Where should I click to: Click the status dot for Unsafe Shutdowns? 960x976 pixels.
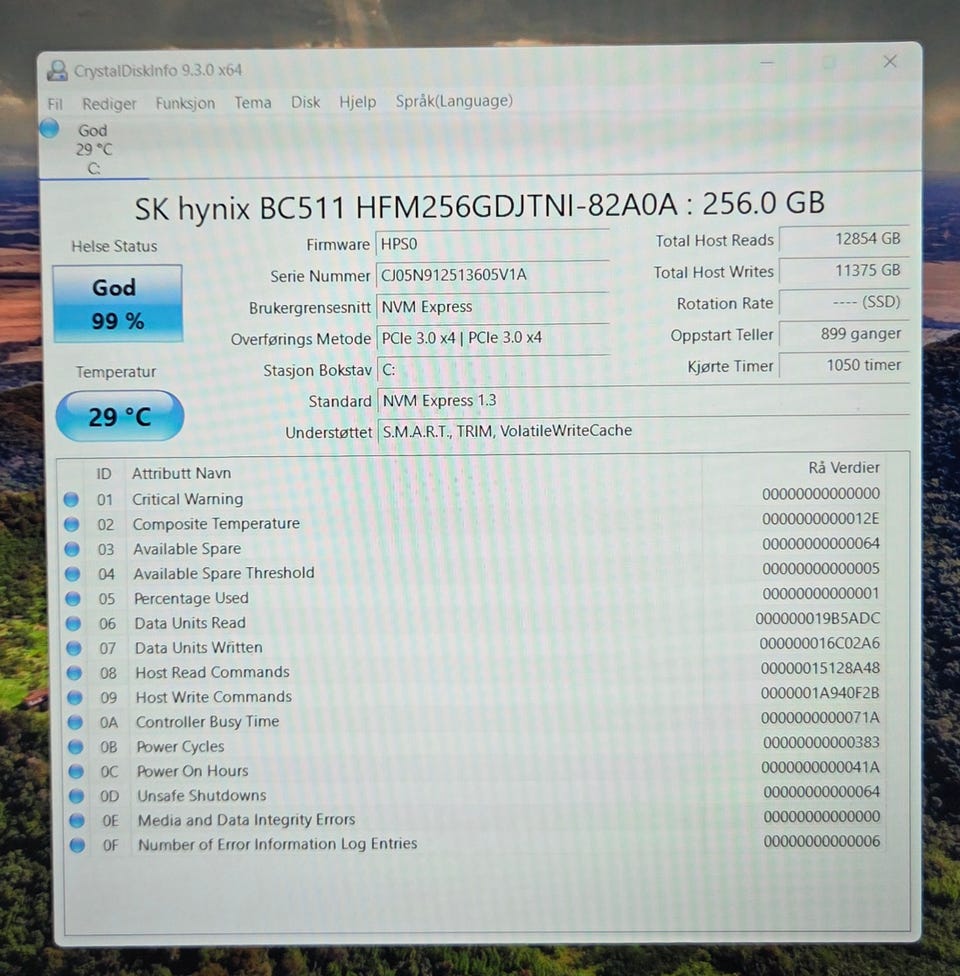coord(76,795)
